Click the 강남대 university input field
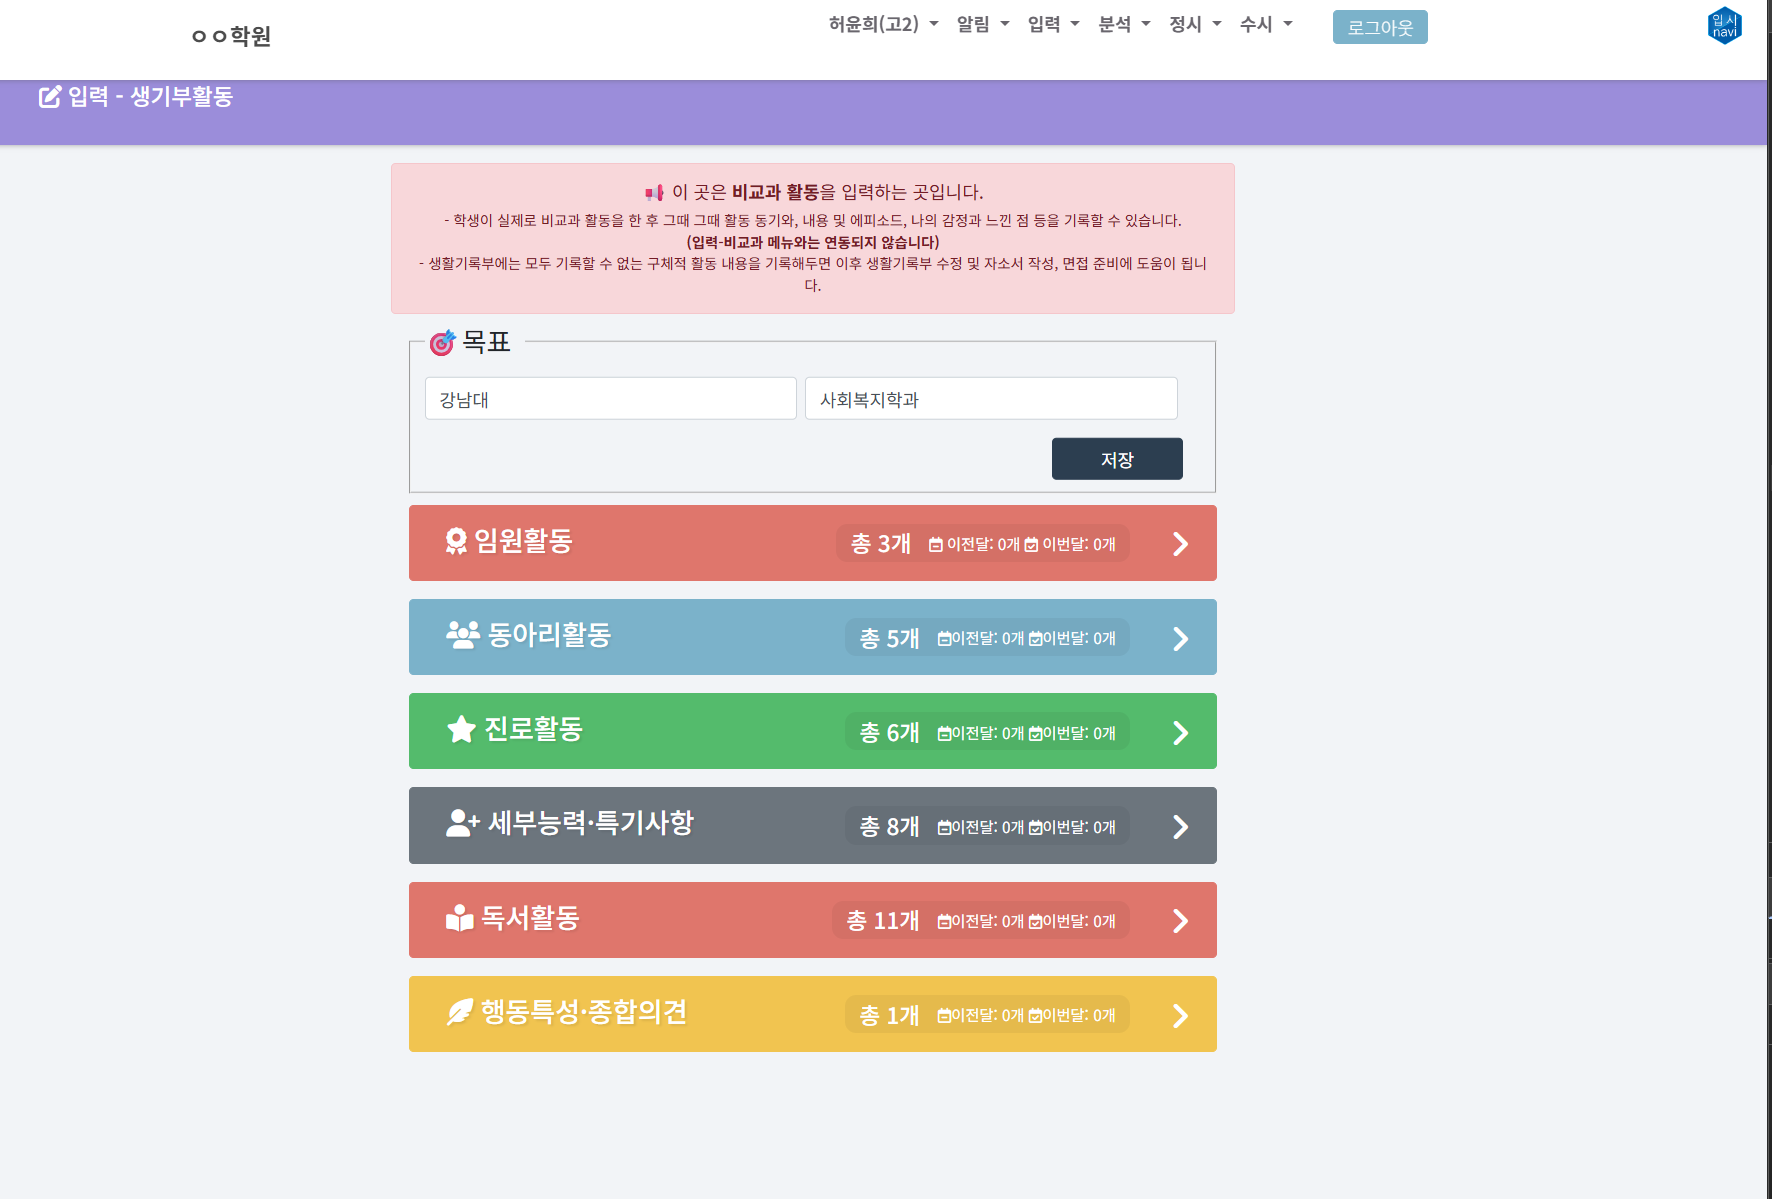This screenshot has width=1772, height=1199. (x=610, y=399)
